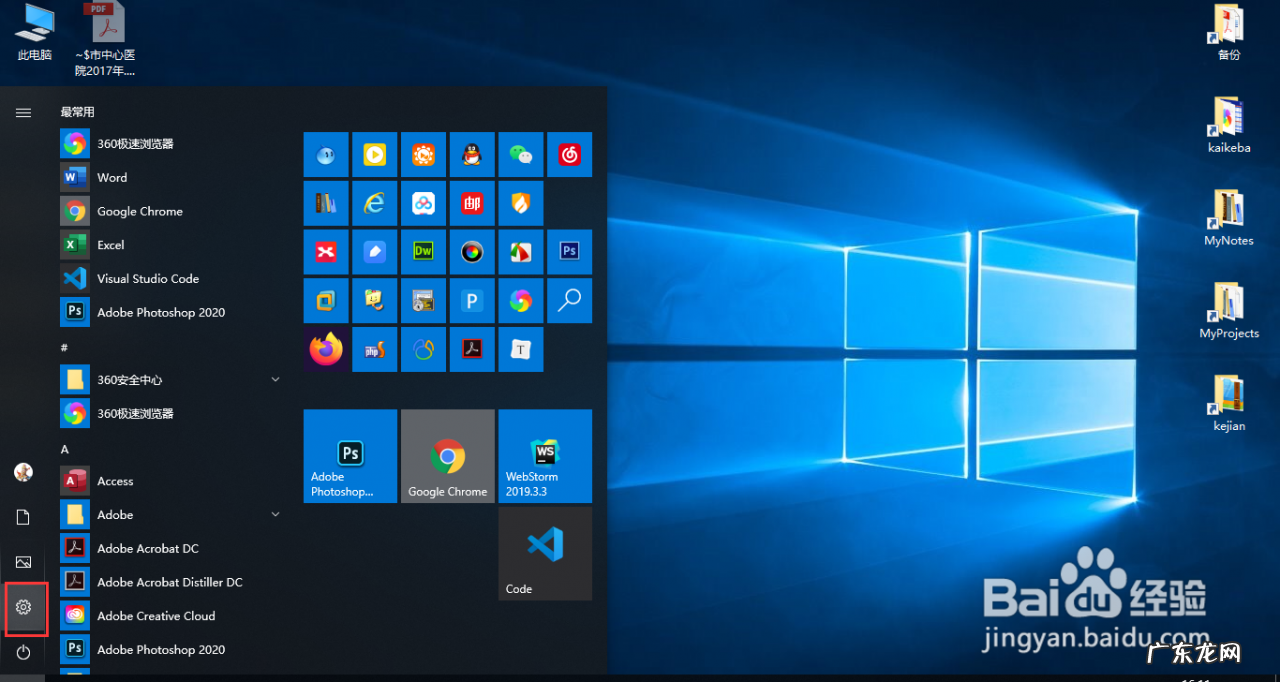Click the large Google Chrome tile
The height and width of the screenshot is (682, 1280).
tap(447, 456)
